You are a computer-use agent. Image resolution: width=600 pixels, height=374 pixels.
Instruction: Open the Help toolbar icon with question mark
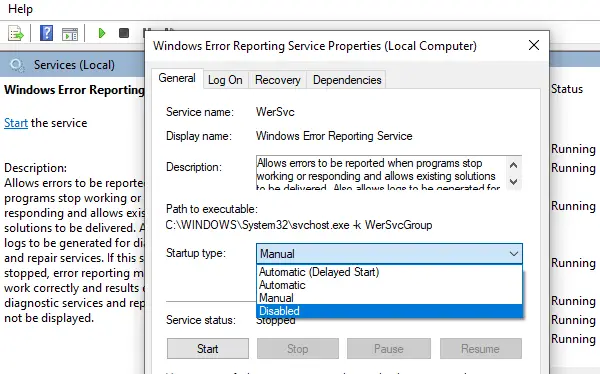[x=46, y=33]
